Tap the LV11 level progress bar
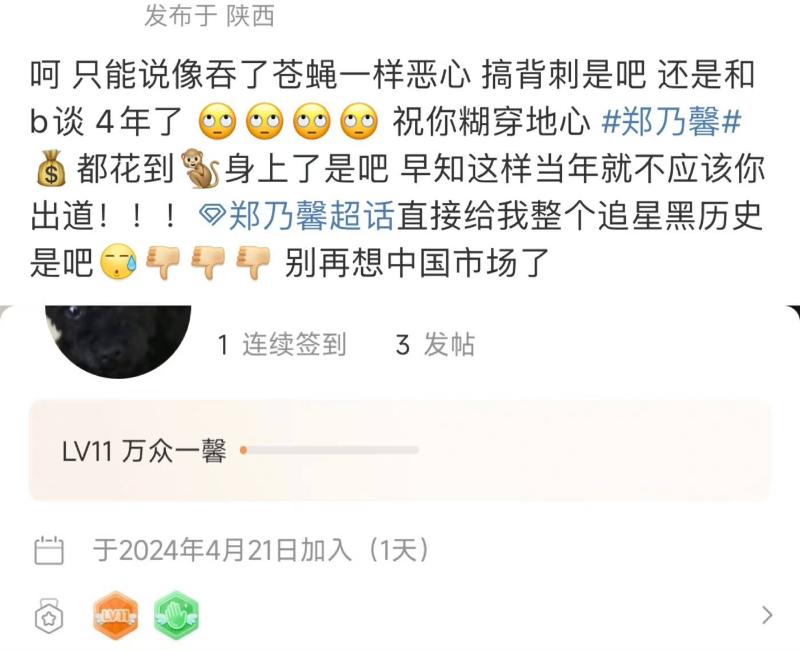 (x=330, y=450)
